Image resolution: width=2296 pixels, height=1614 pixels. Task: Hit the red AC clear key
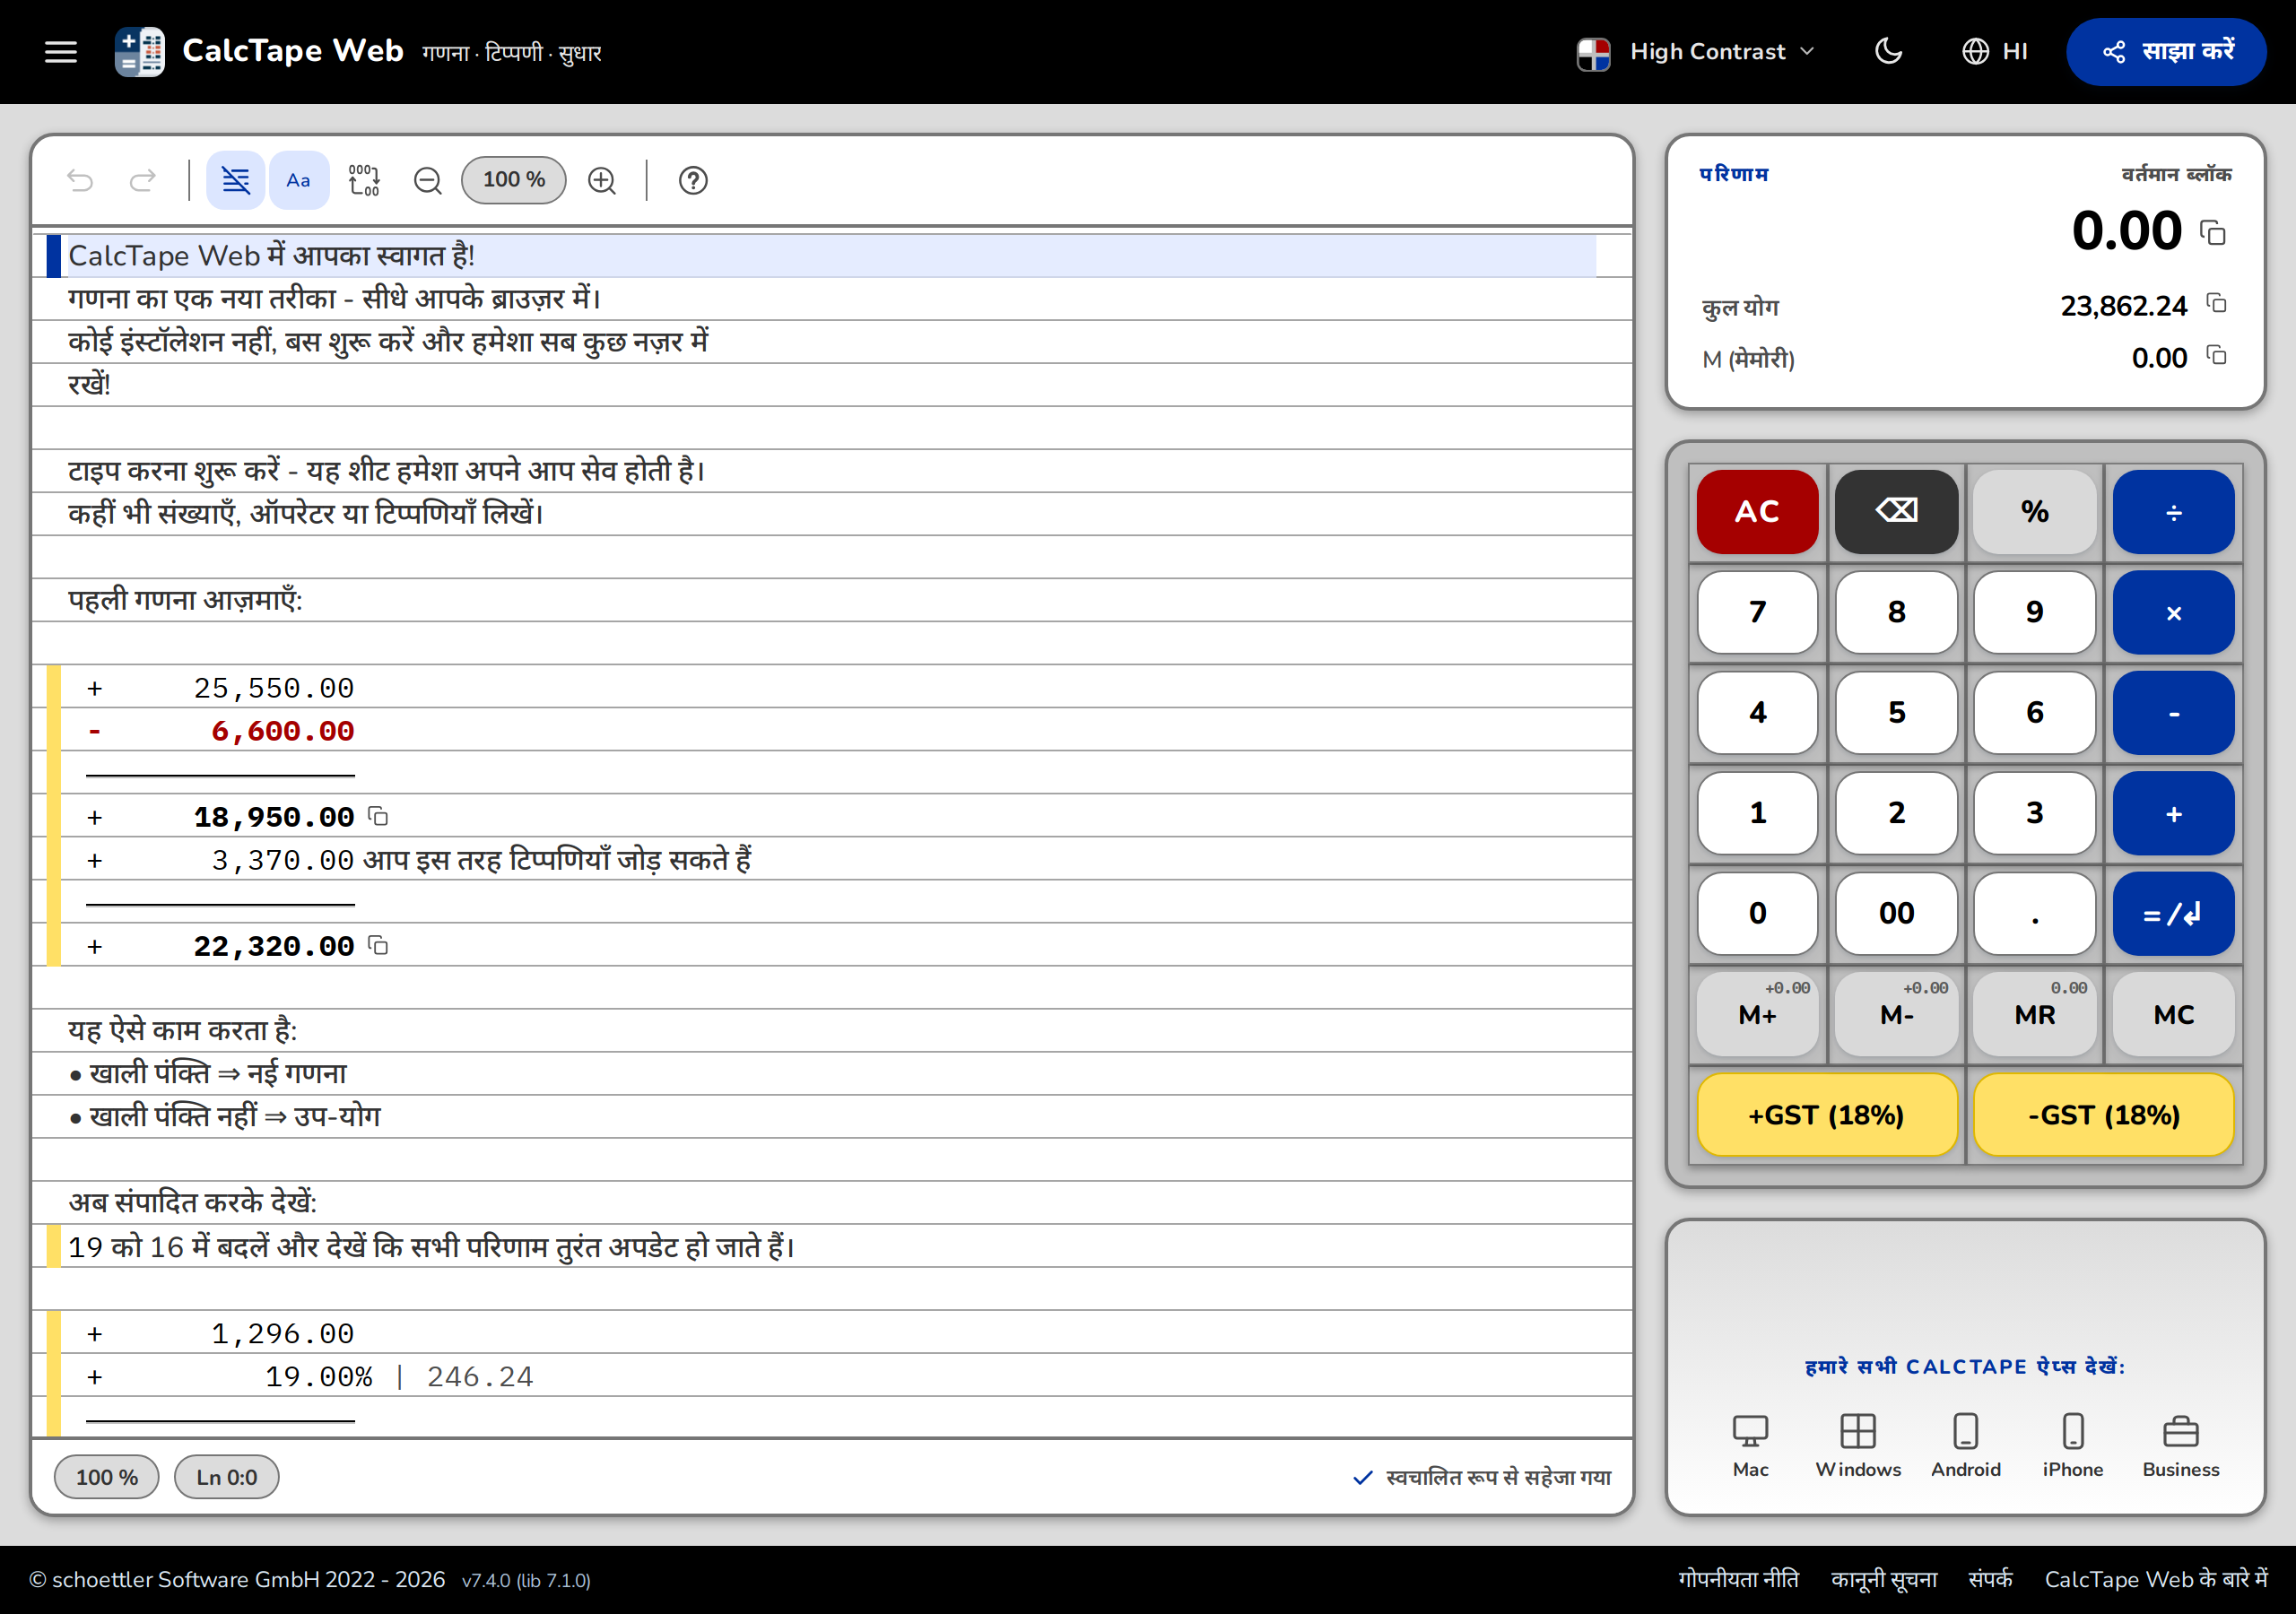coord(1757,512)
